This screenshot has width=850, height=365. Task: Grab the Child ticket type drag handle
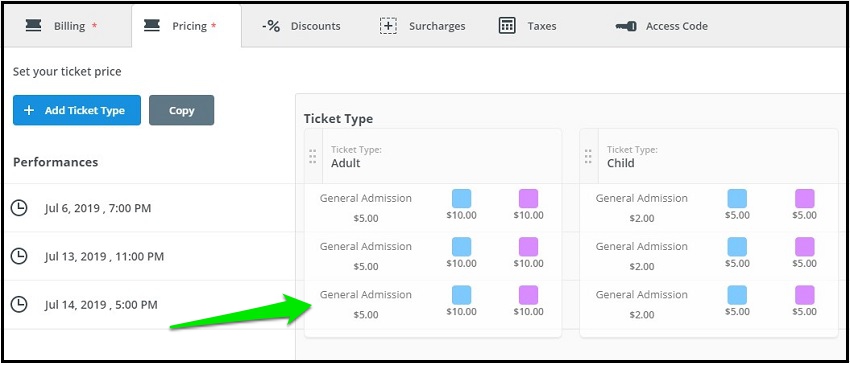point(589,156)
